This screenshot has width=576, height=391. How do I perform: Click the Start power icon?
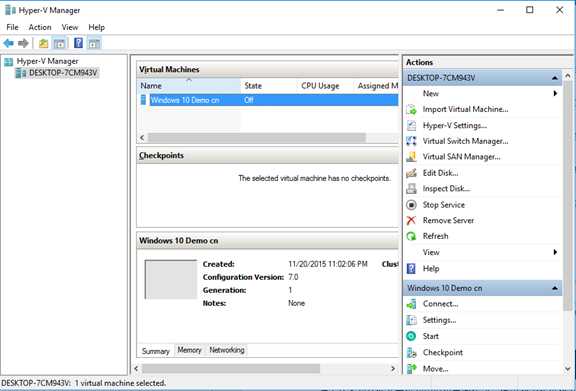411,336
